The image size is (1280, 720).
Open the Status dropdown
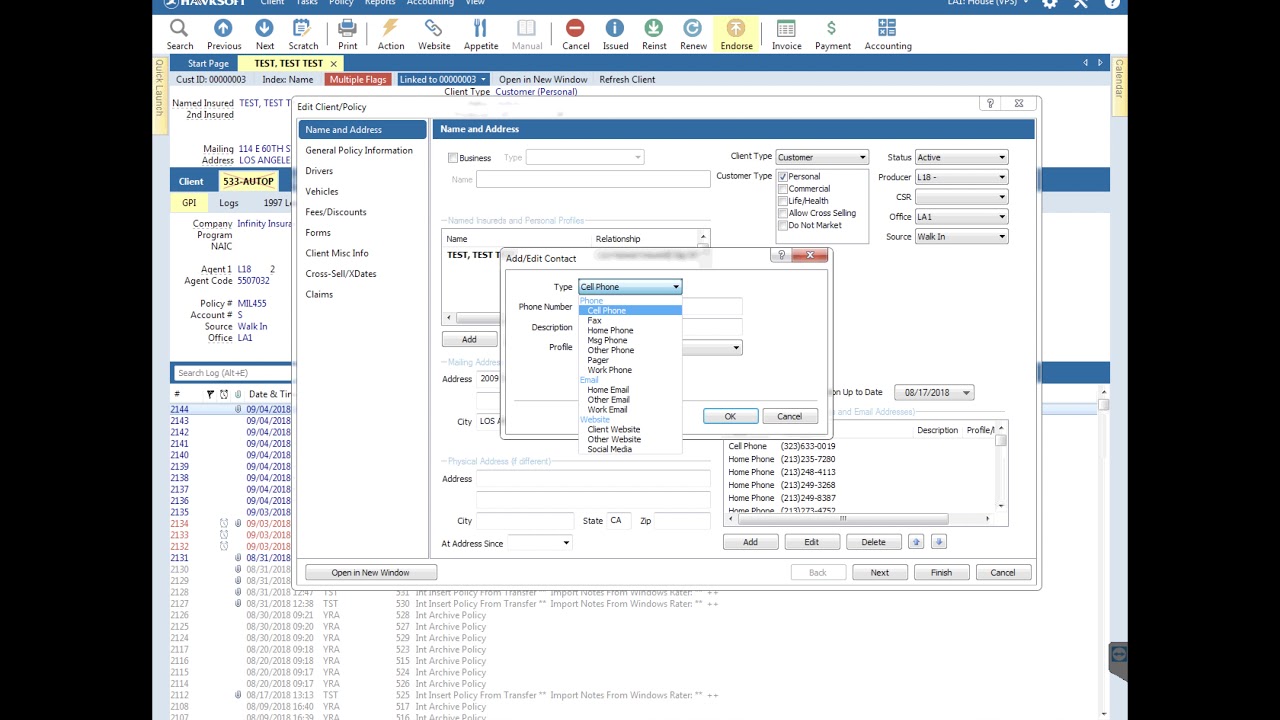click(1001, 157)
